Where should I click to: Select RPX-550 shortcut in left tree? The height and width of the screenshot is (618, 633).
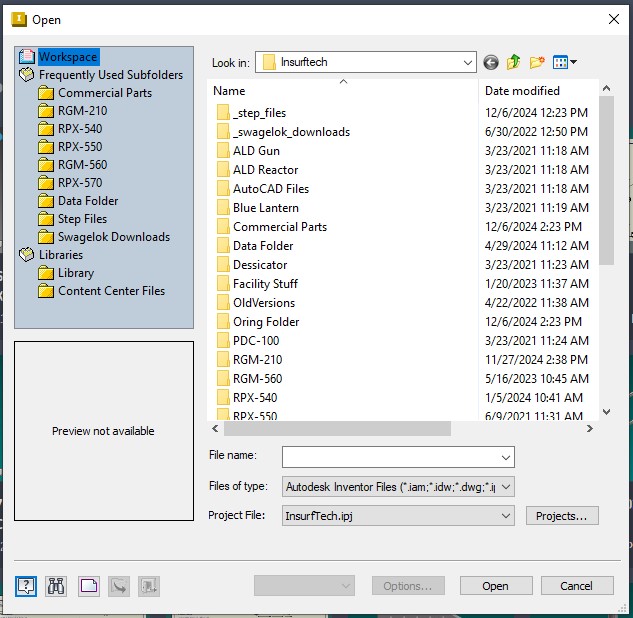tap(80, 147)
